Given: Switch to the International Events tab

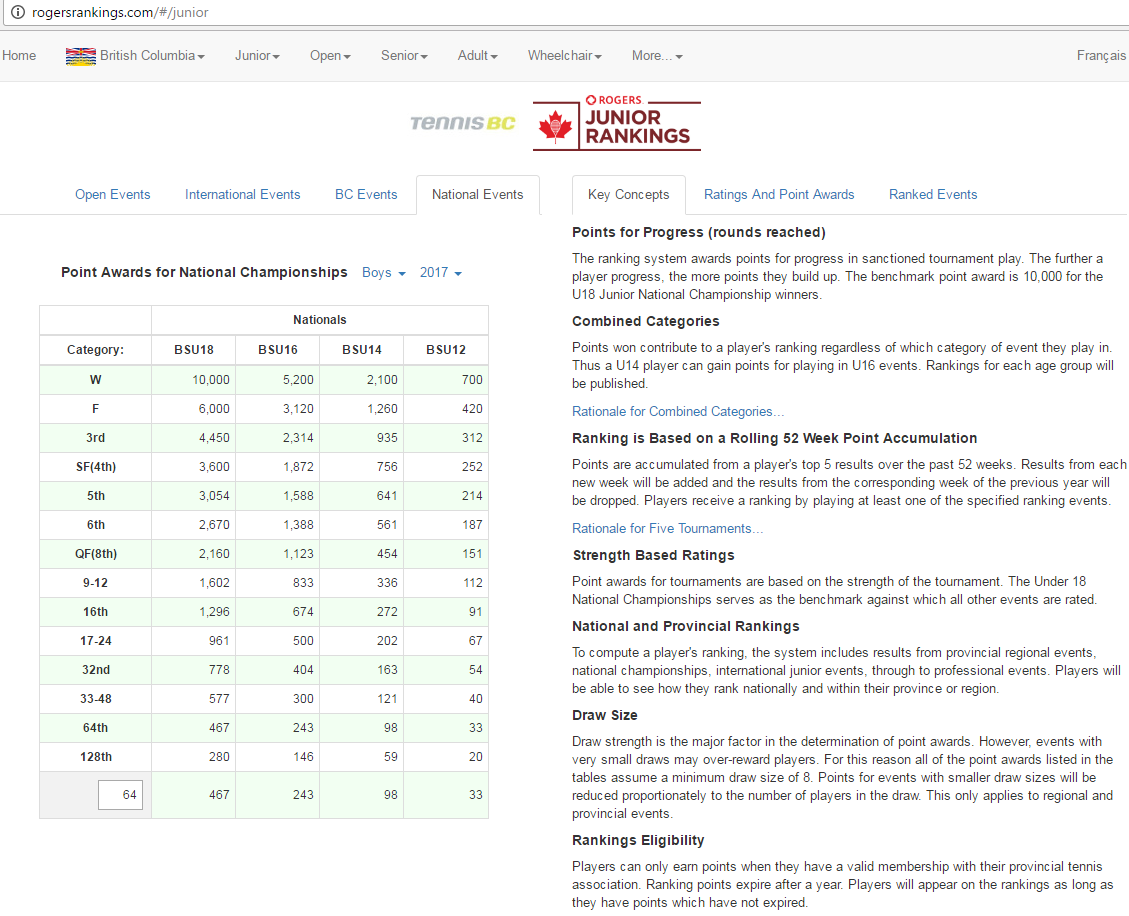Looking at the screenshot, I should (243, 194).
